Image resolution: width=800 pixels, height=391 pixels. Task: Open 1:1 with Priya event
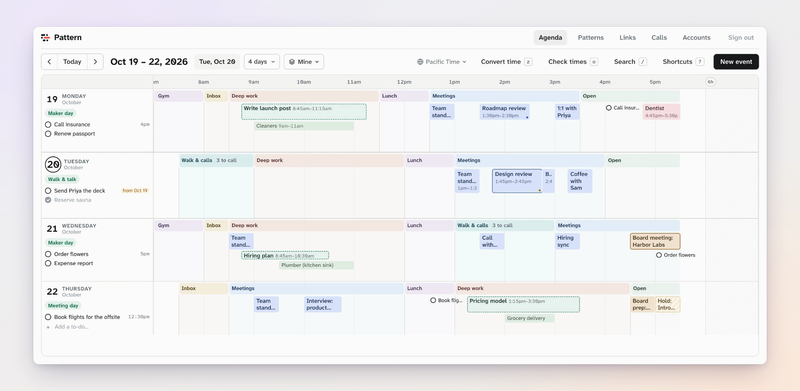pos(567,112)
